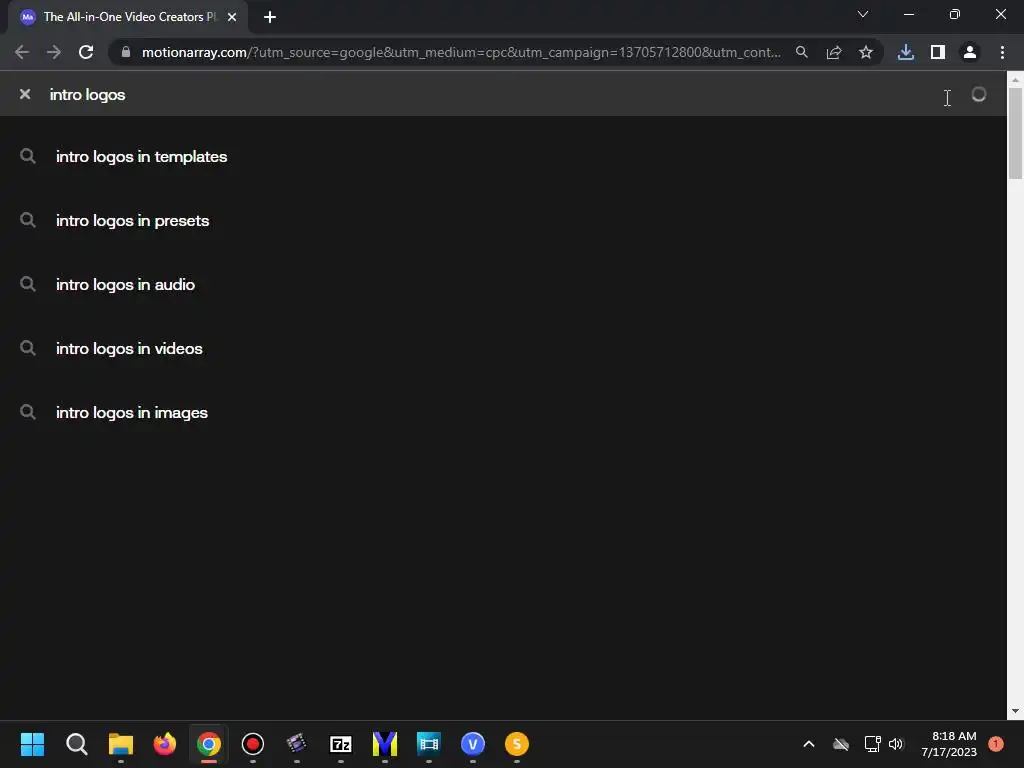
Task: Click the page vertical scrollbar thumb
Action: 1015,133
